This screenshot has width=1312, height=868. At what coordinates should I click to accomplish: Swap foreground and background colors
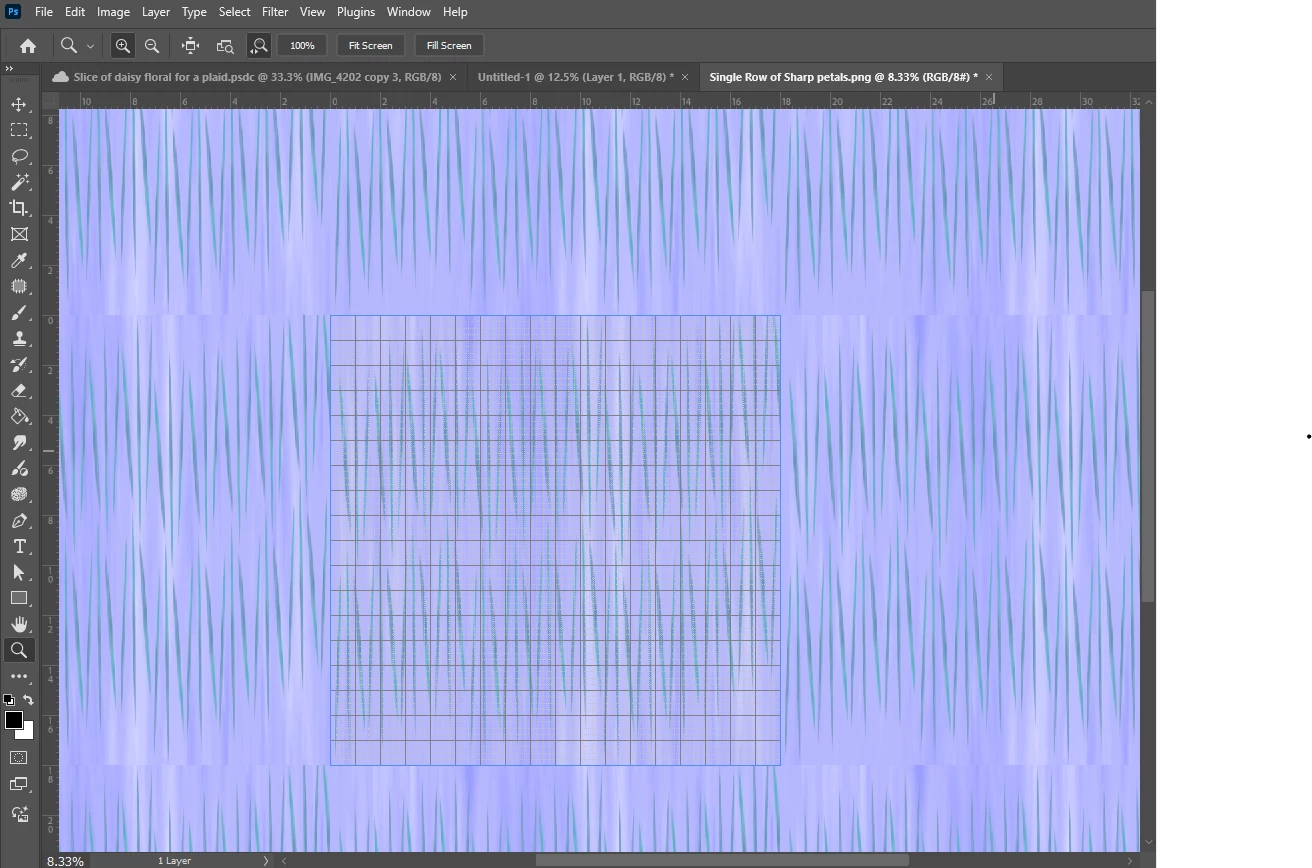click(x=28, y=700)
